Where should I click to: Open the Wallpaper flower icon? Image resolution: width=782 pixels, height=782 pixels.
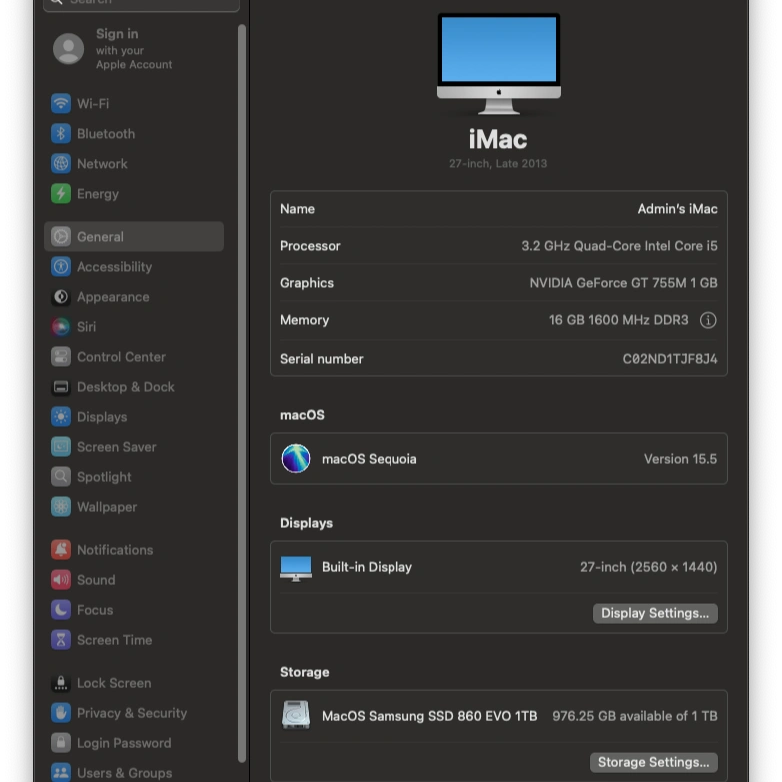tap(61, 507)
